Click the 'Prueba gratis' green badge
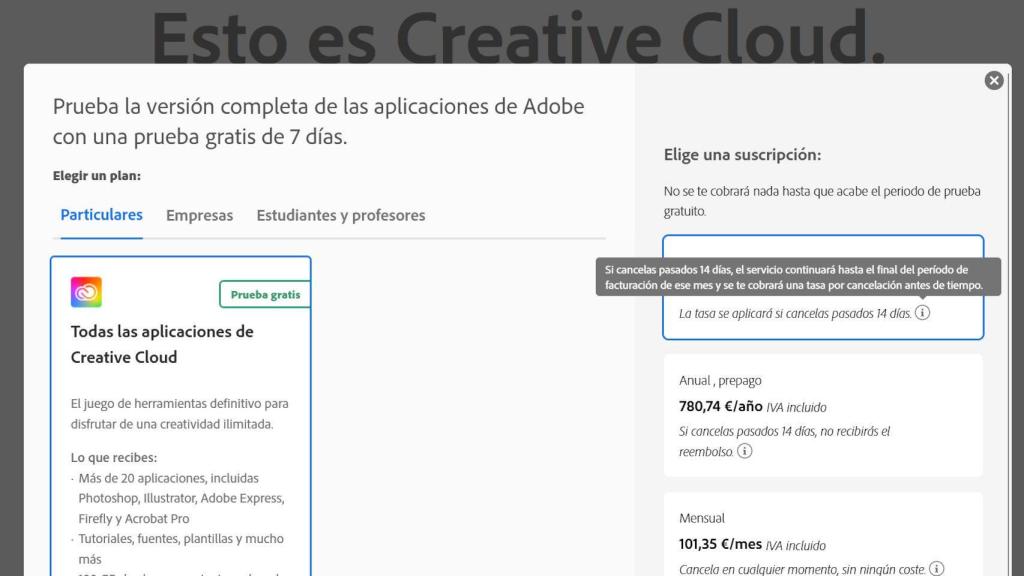Screen dimensions: 1024x576 (x=265, y=294)
